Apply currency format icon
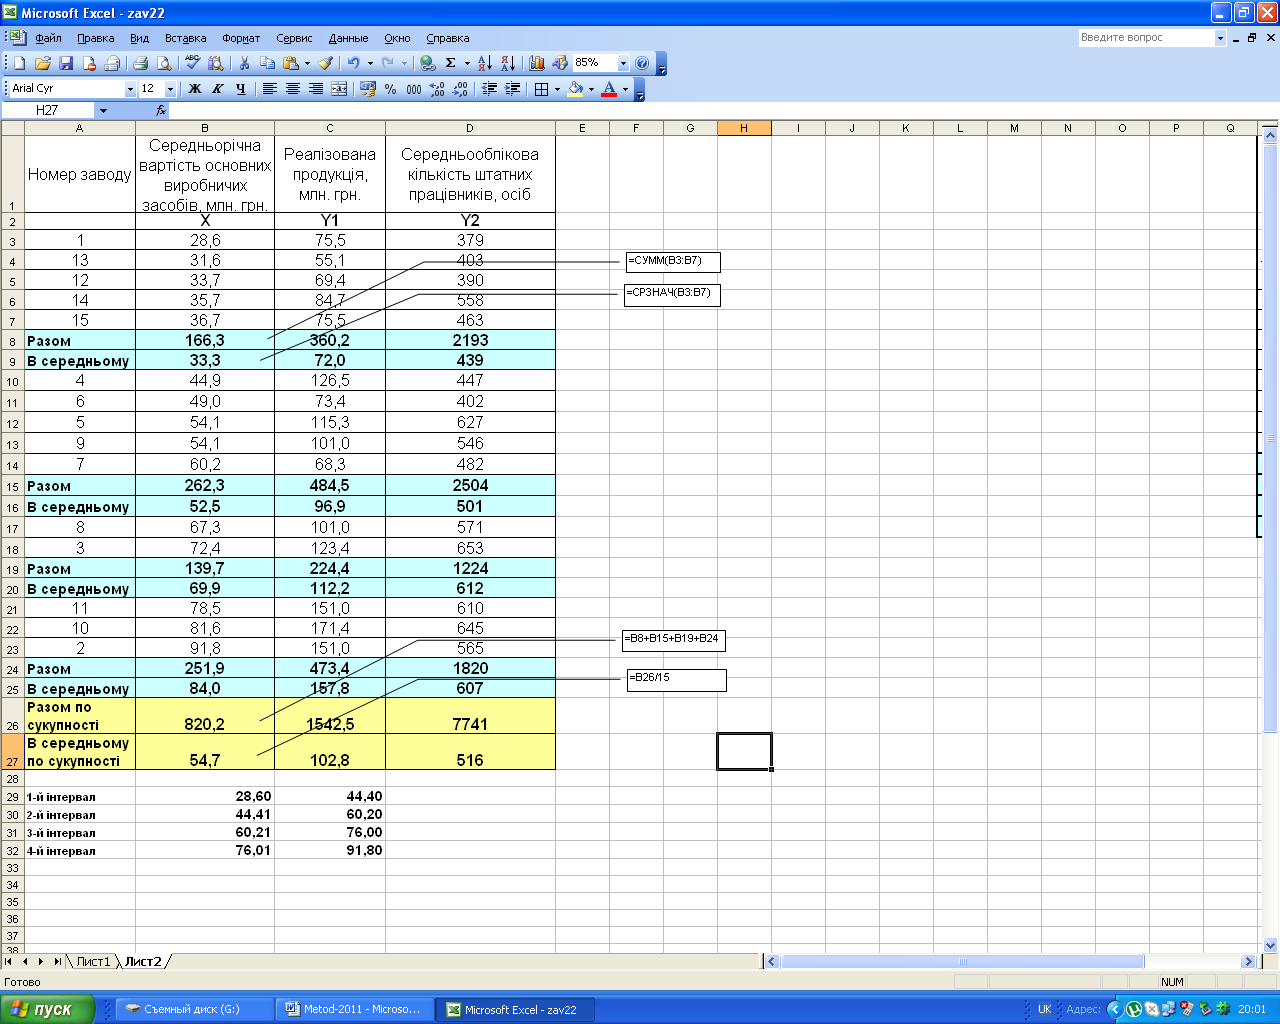 (368, 89)
